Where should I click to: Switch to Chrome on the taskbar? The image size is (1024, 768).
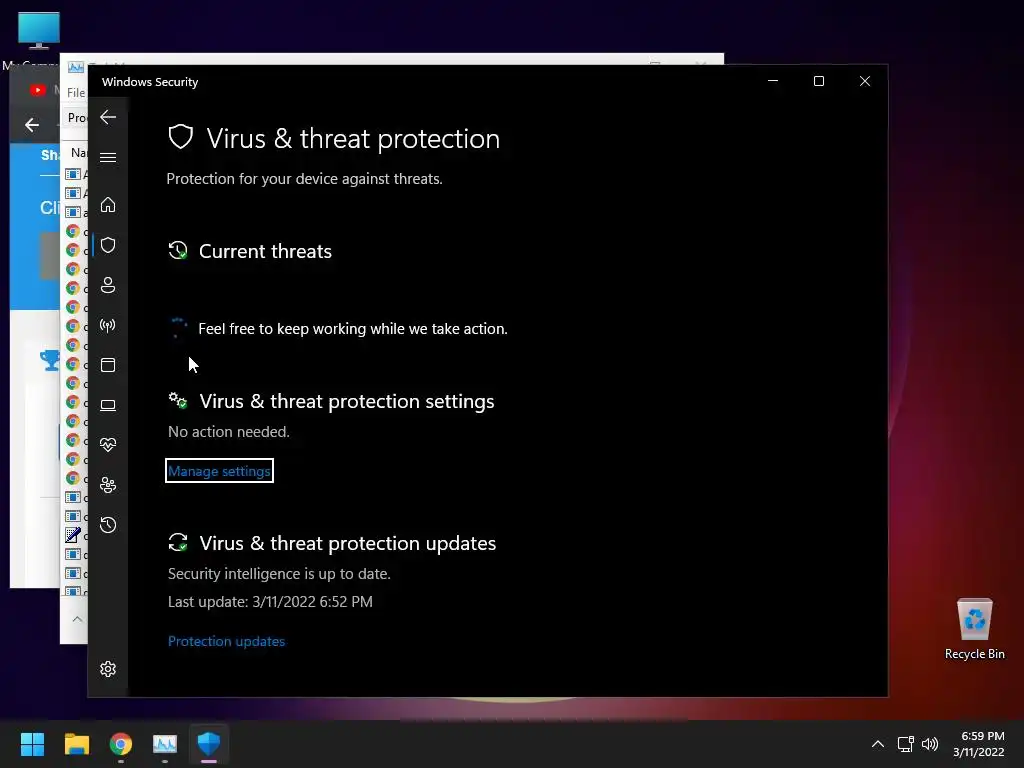(121, 744)
